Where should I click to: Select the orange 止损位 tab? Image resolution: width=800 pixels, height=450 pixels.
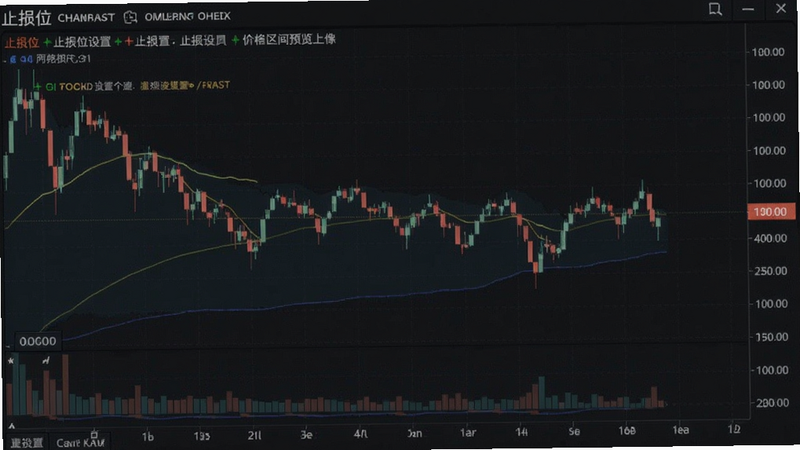(21, 42)
